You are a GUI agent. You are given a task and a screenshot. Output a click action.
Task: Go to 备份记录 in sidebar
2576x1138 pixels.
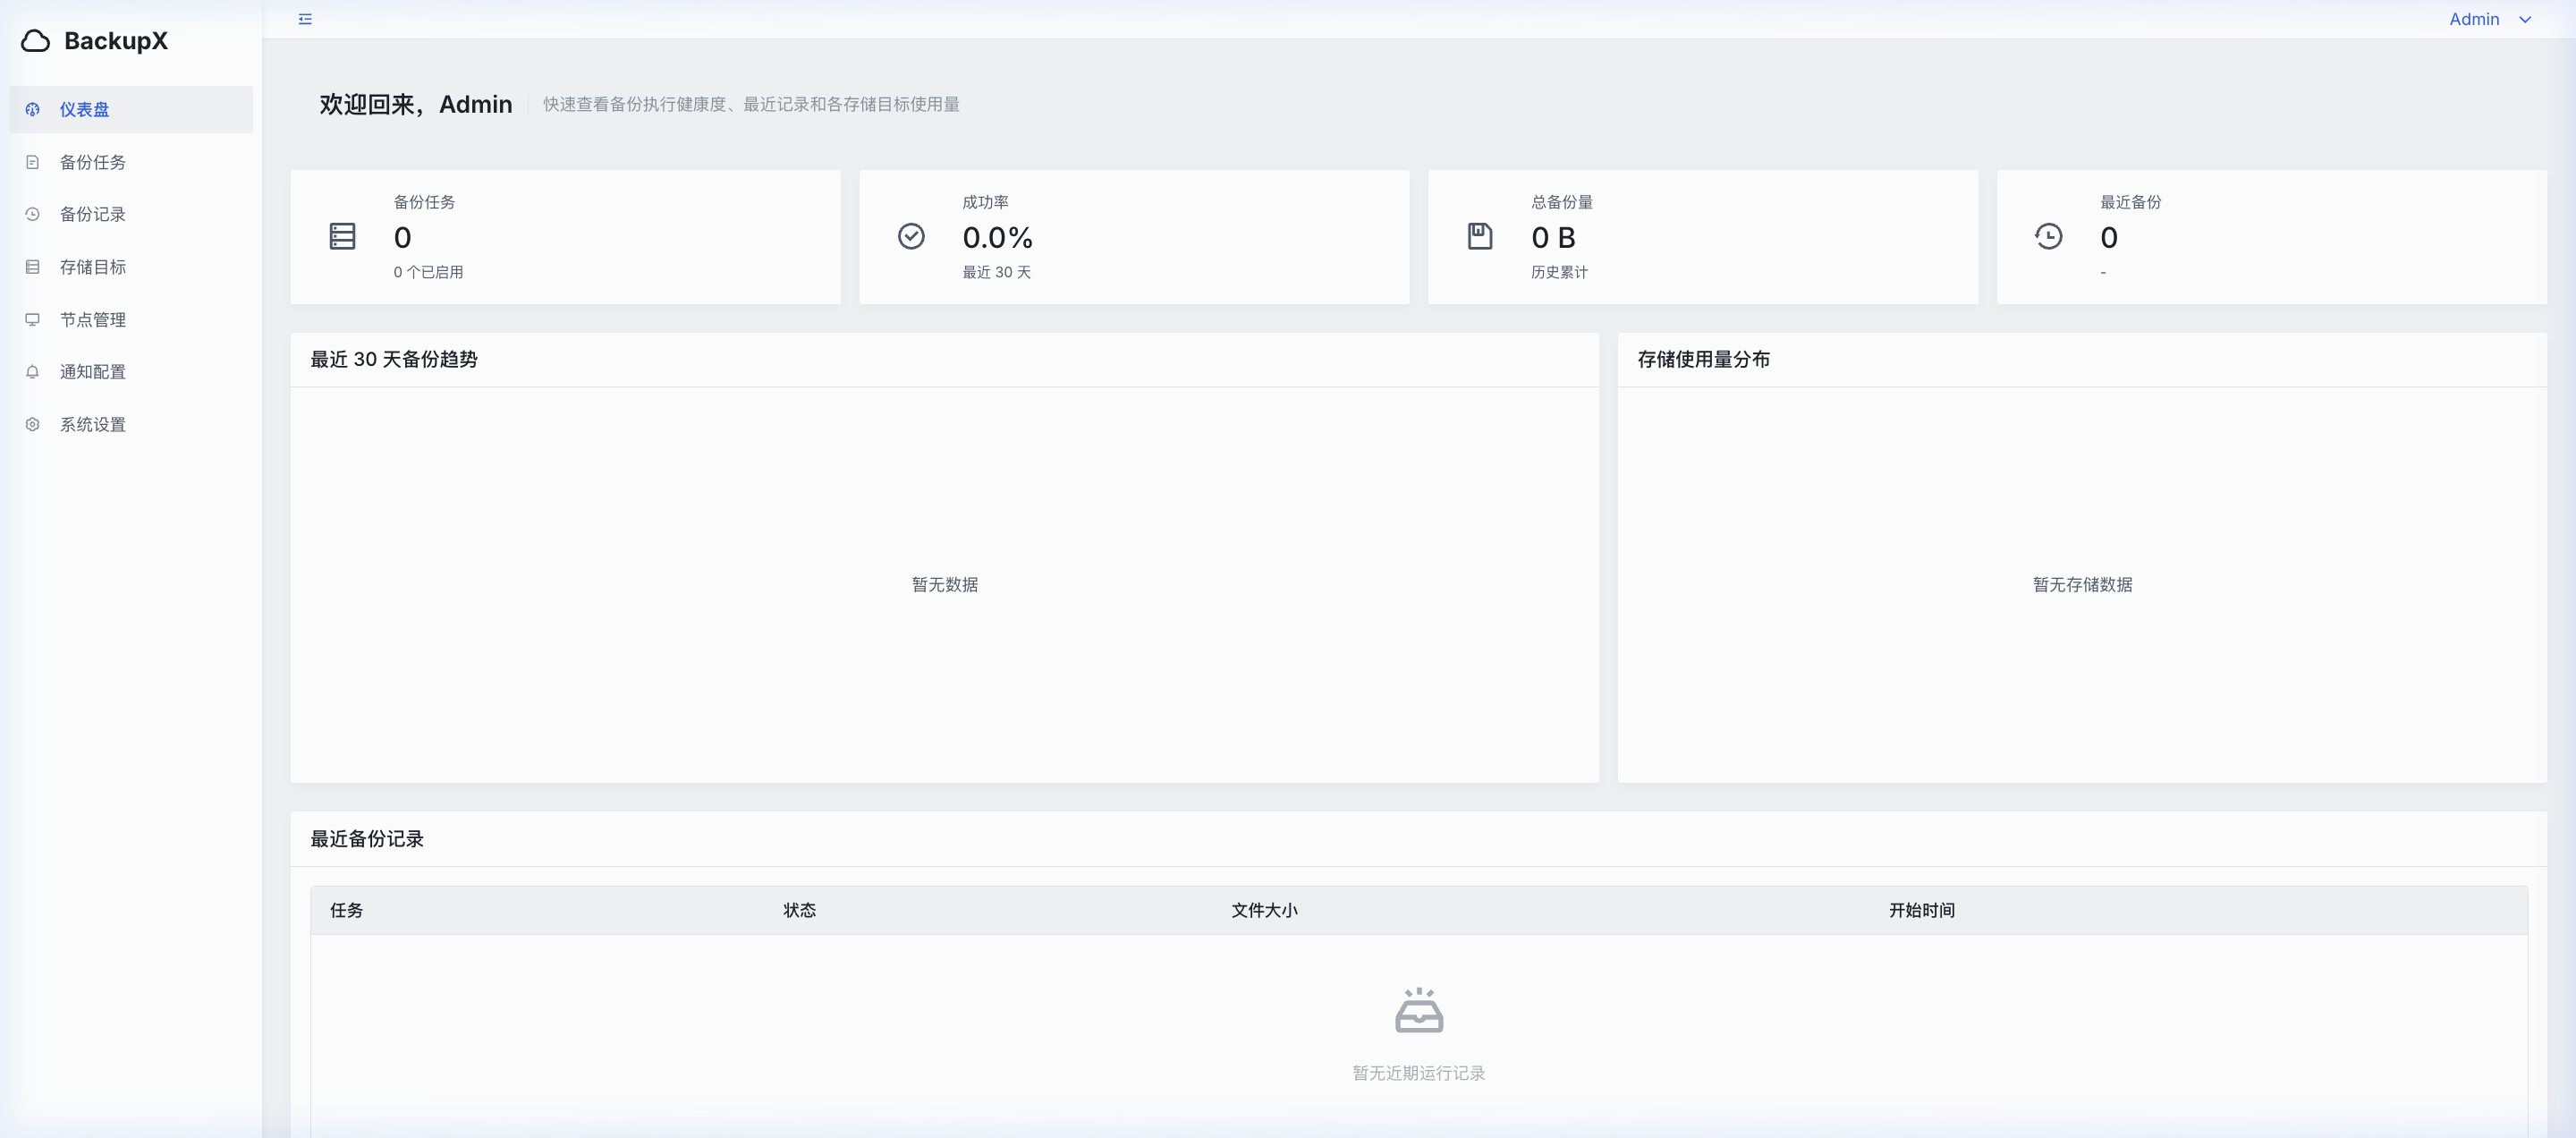tap(92, 215)
